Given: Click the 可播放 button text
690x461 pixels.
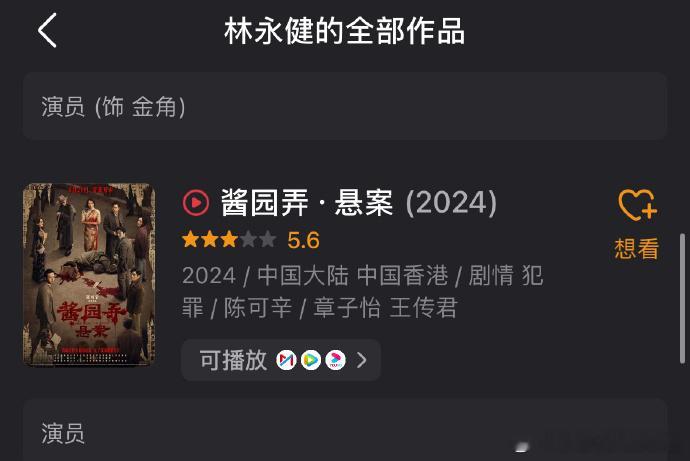Looking at the screenshot, I should (233, 360).
